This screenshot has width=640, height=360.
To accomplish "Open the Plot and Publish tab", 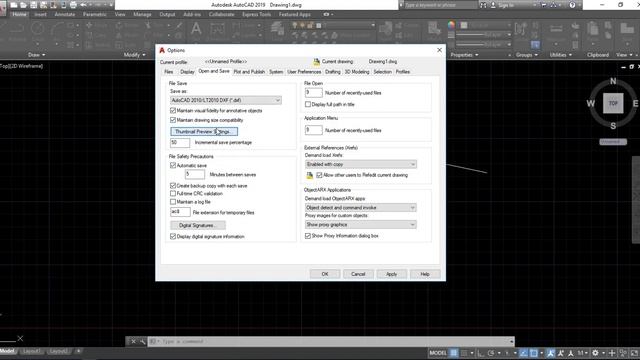I will pyautogui.click(x=249, y=72).
